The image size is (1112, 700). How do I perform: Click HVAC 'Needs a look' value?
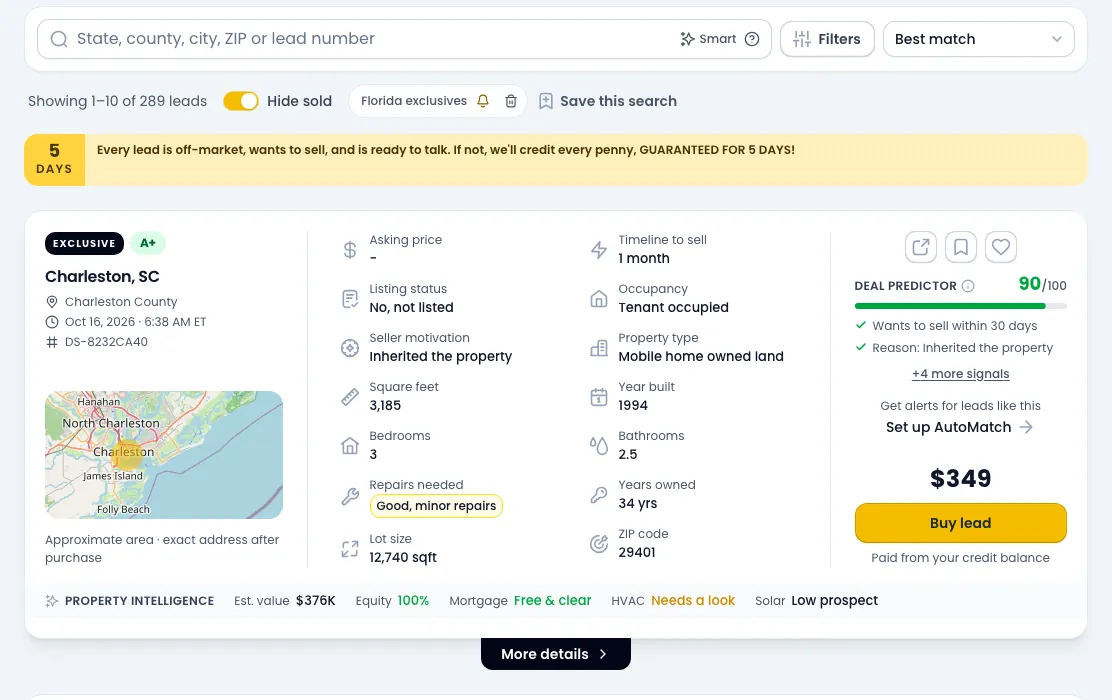[693, 601]
